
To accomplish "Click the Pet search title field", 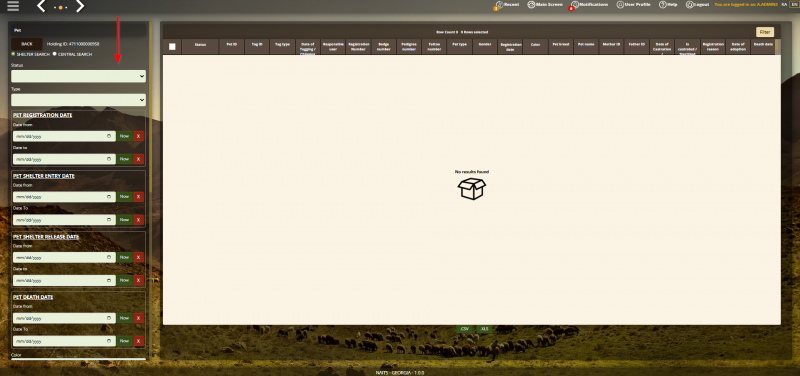I will coord(79,30).
